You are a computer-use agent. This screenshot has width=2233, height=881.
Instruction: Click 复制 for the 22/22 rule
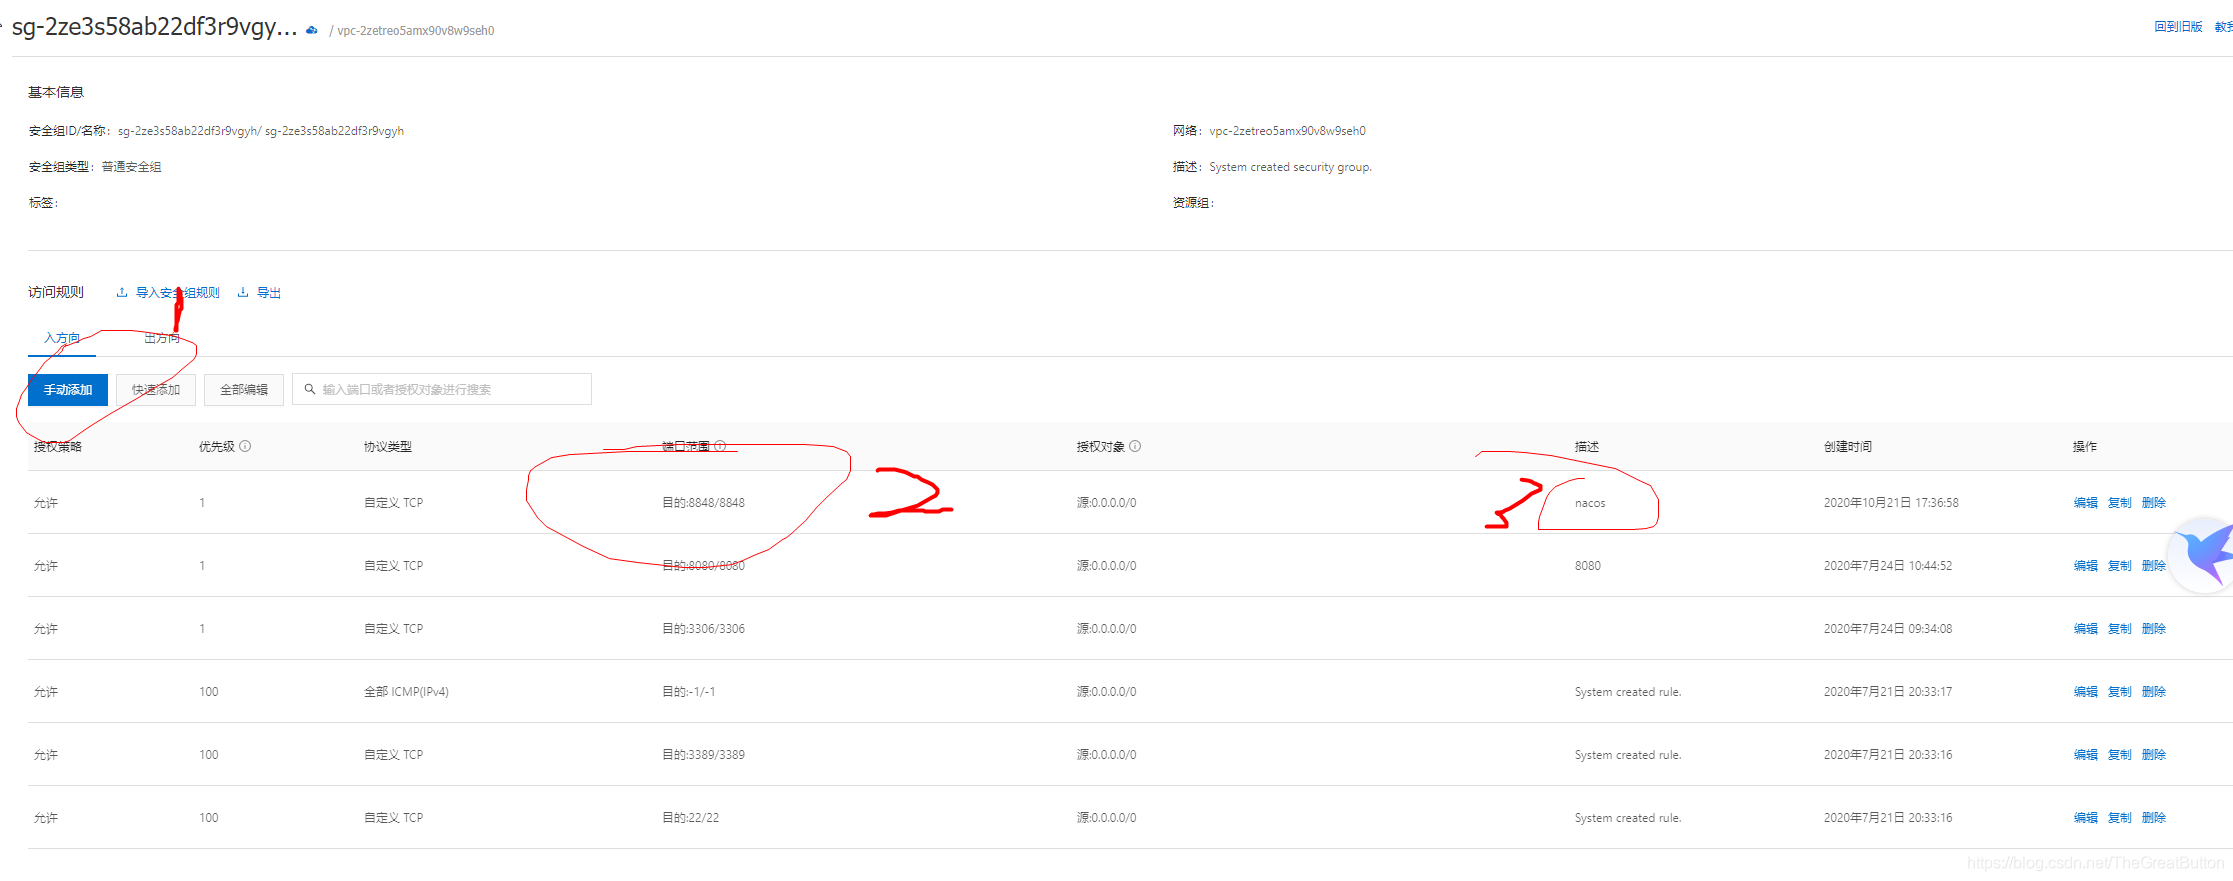tap(2120, 818)
